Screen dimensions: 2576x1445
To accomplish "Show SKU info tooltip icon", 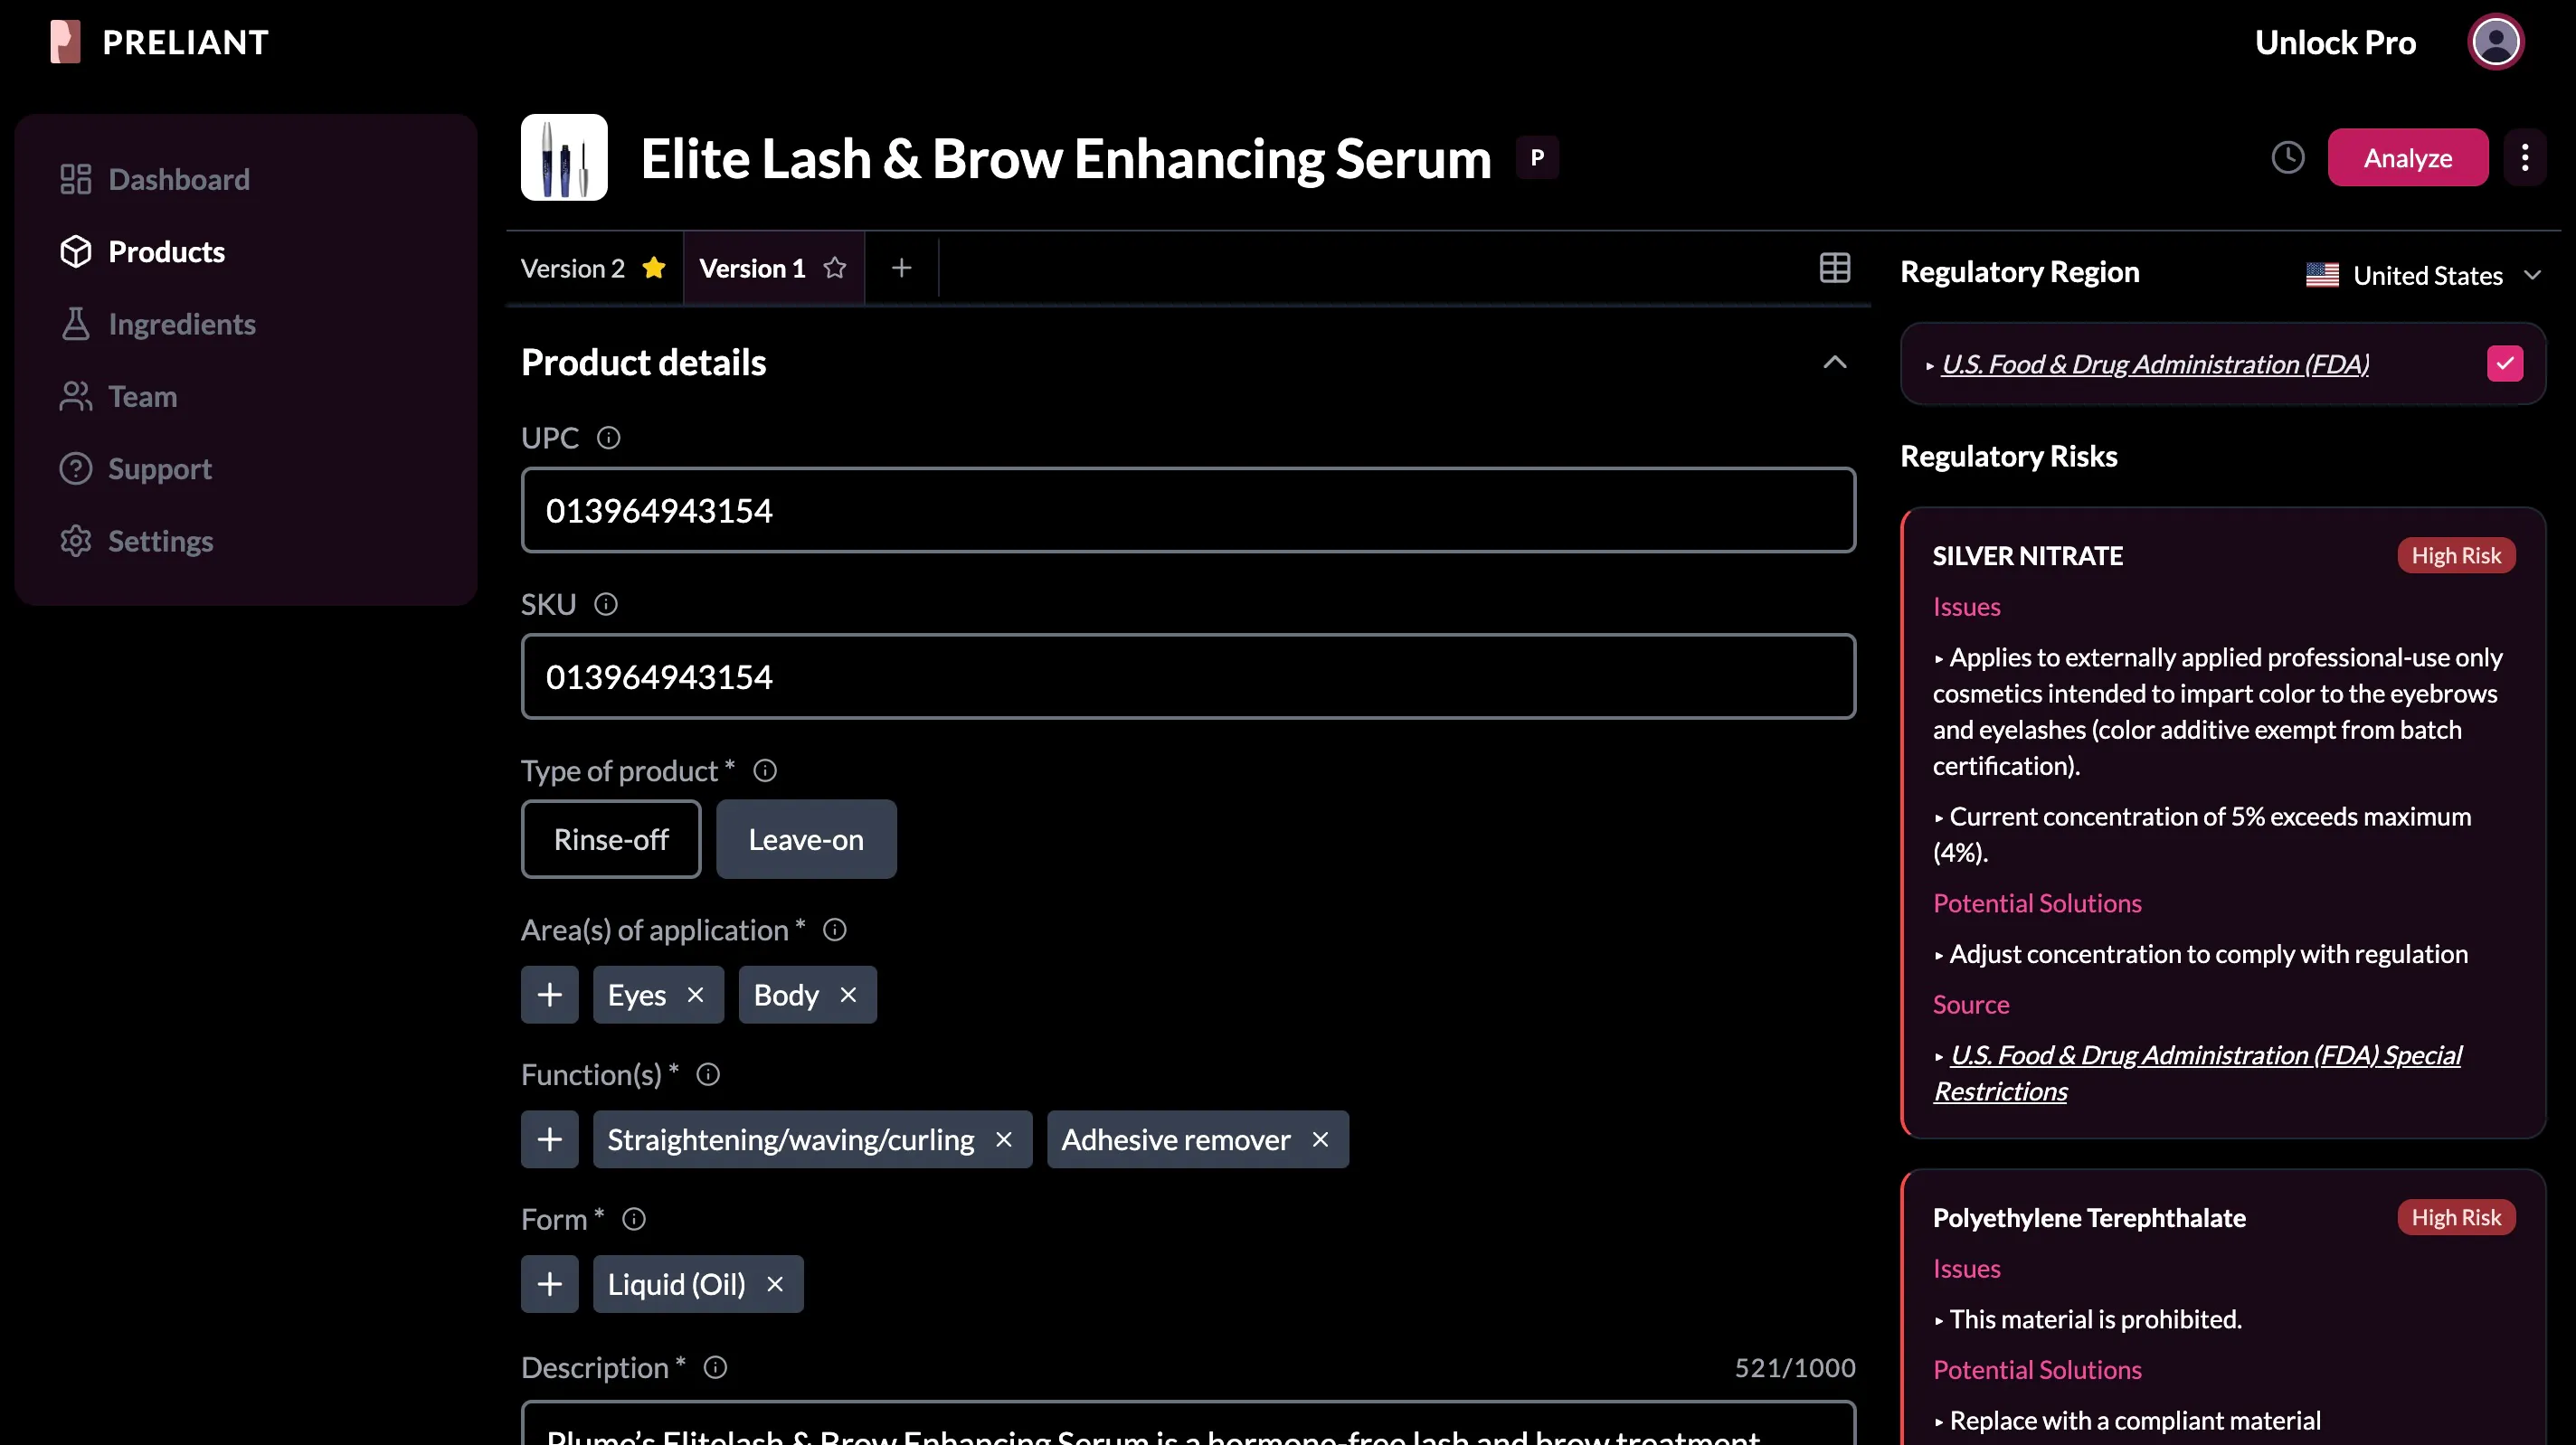I will (x=605, y=604).
